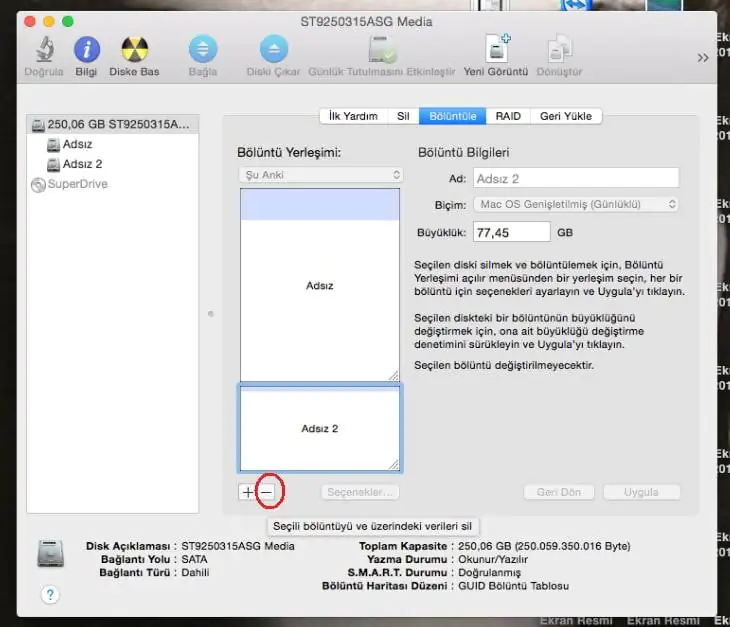Click the Dönüştür convert icon
This screenshot has height=627, width=730.
pyautogui.click(x=560, y=50)
